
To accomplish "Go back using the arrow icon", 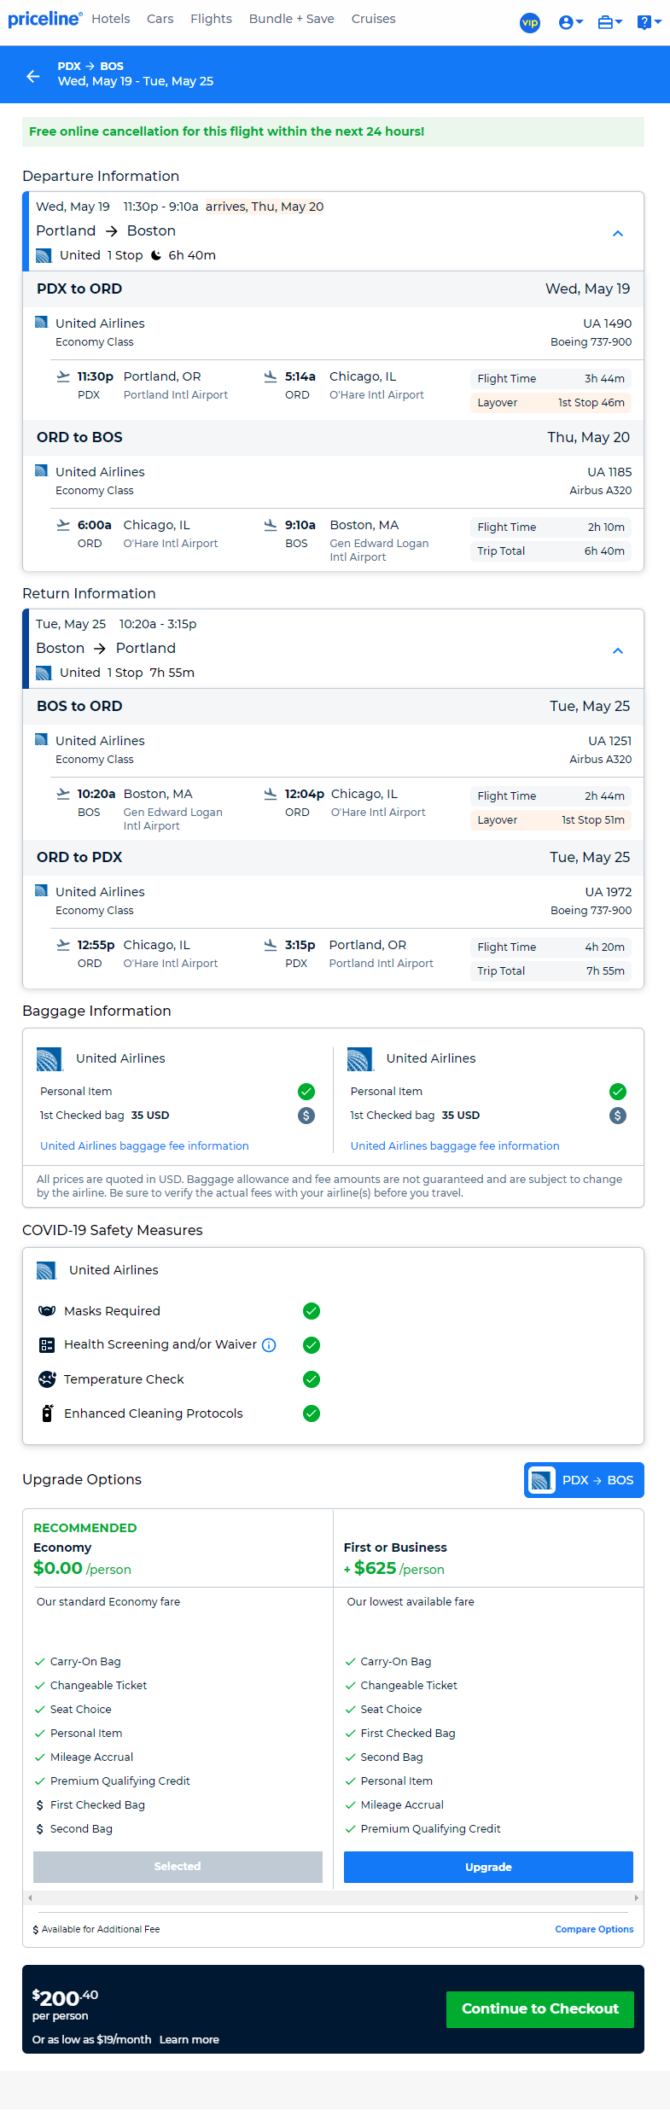I will tap(33, 75).
